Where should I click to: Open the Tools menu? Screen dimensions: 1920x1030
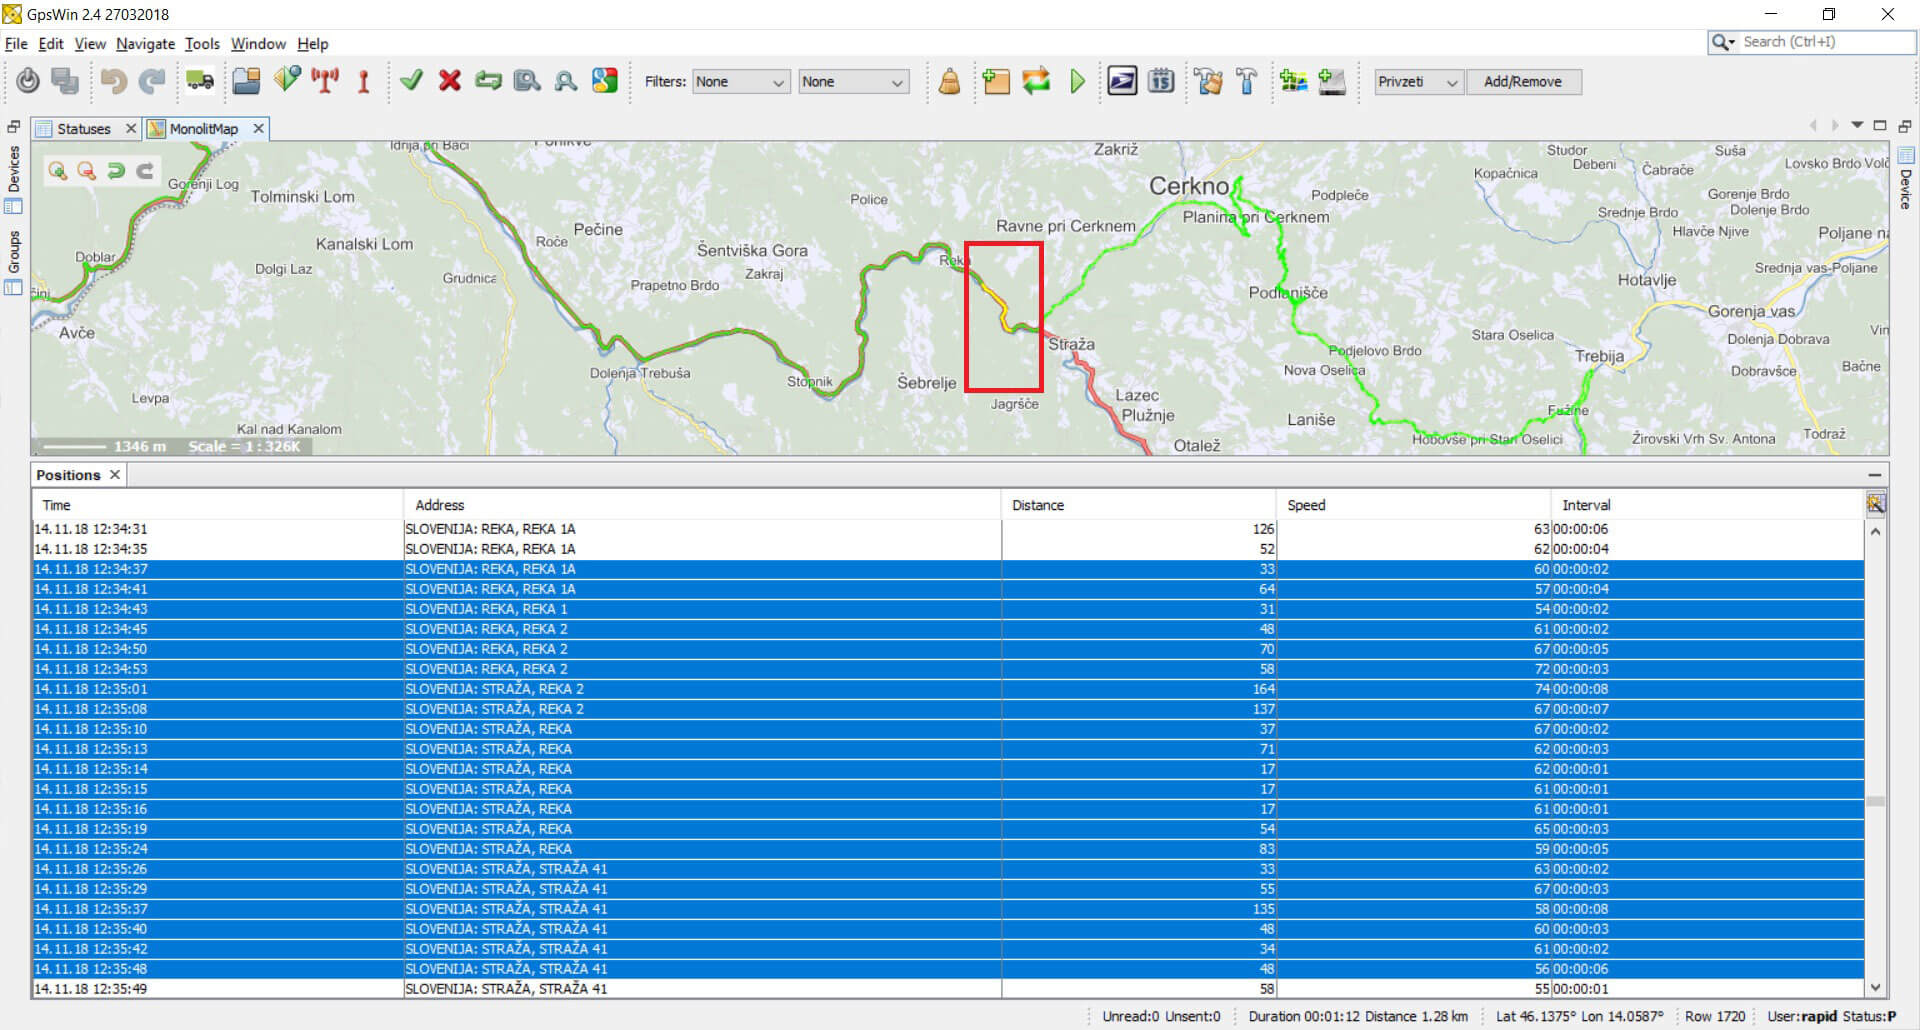pos(202,44)
